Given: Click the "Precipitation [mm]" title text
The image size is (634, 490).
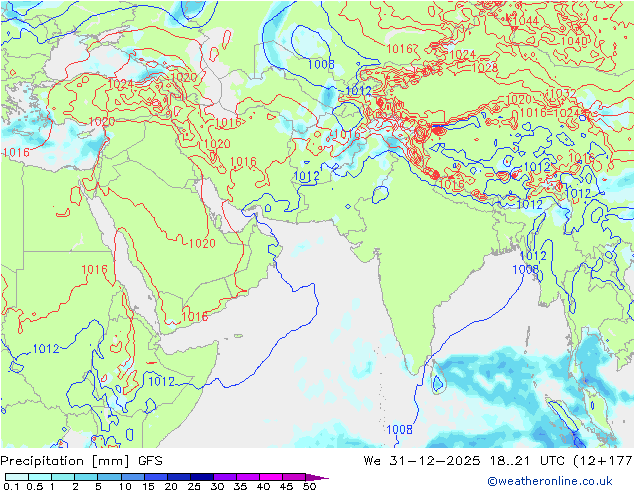Looking at the screenshot, I should point(65,461).
